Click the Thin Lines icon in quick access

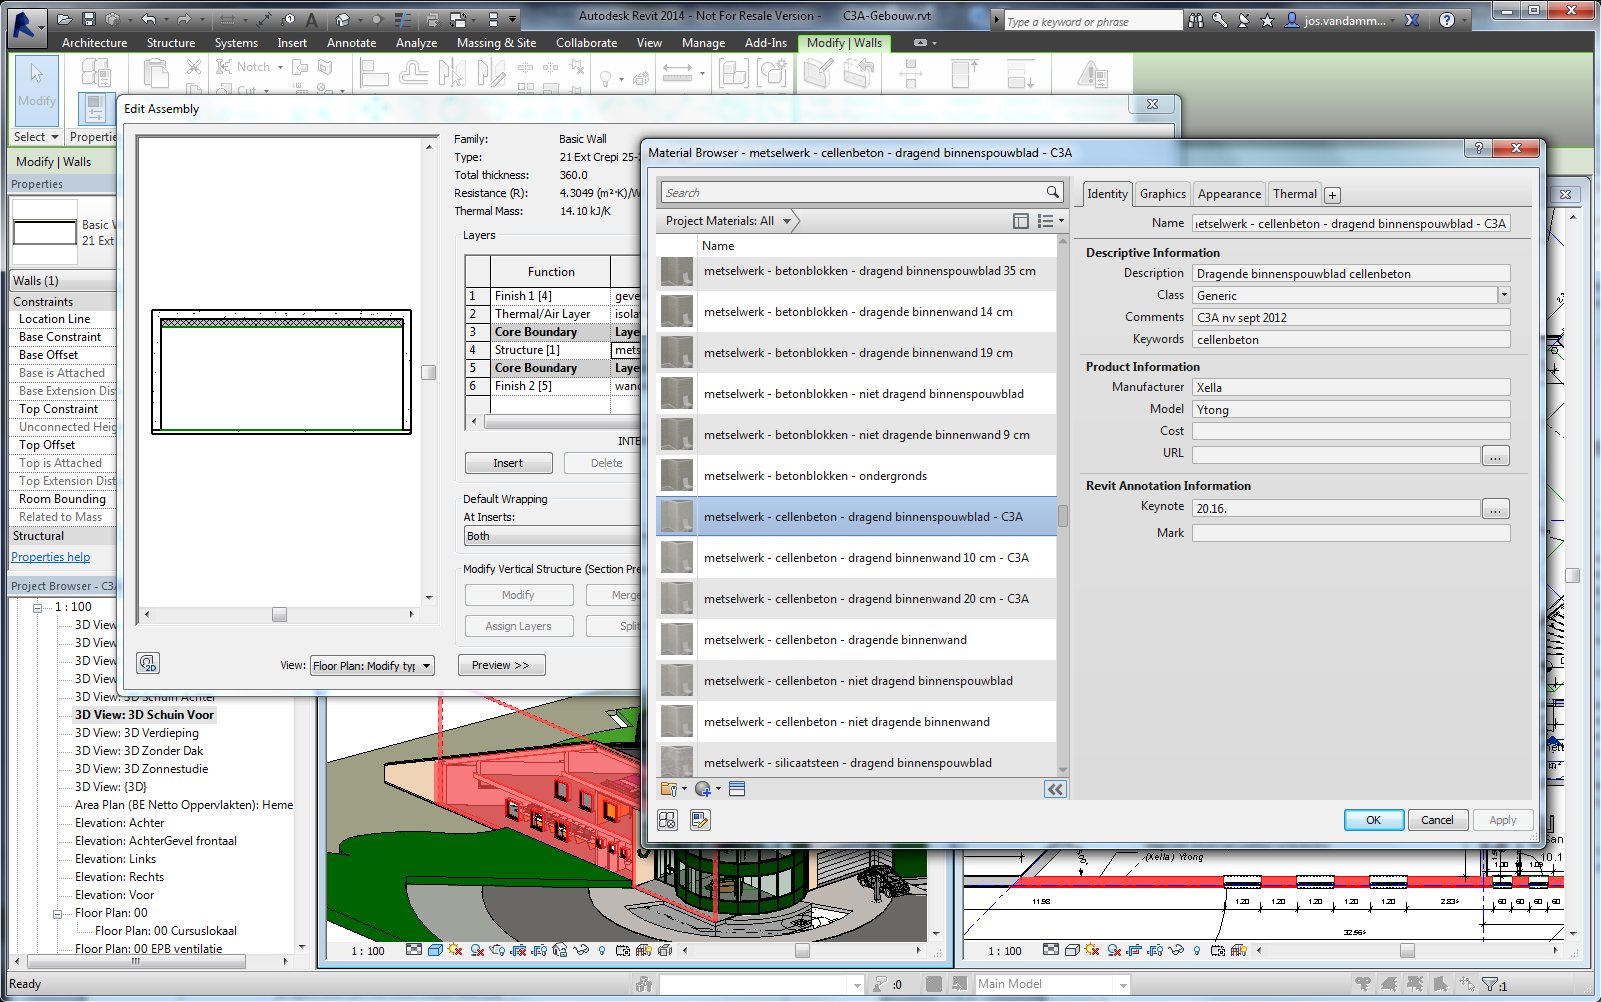403,19
